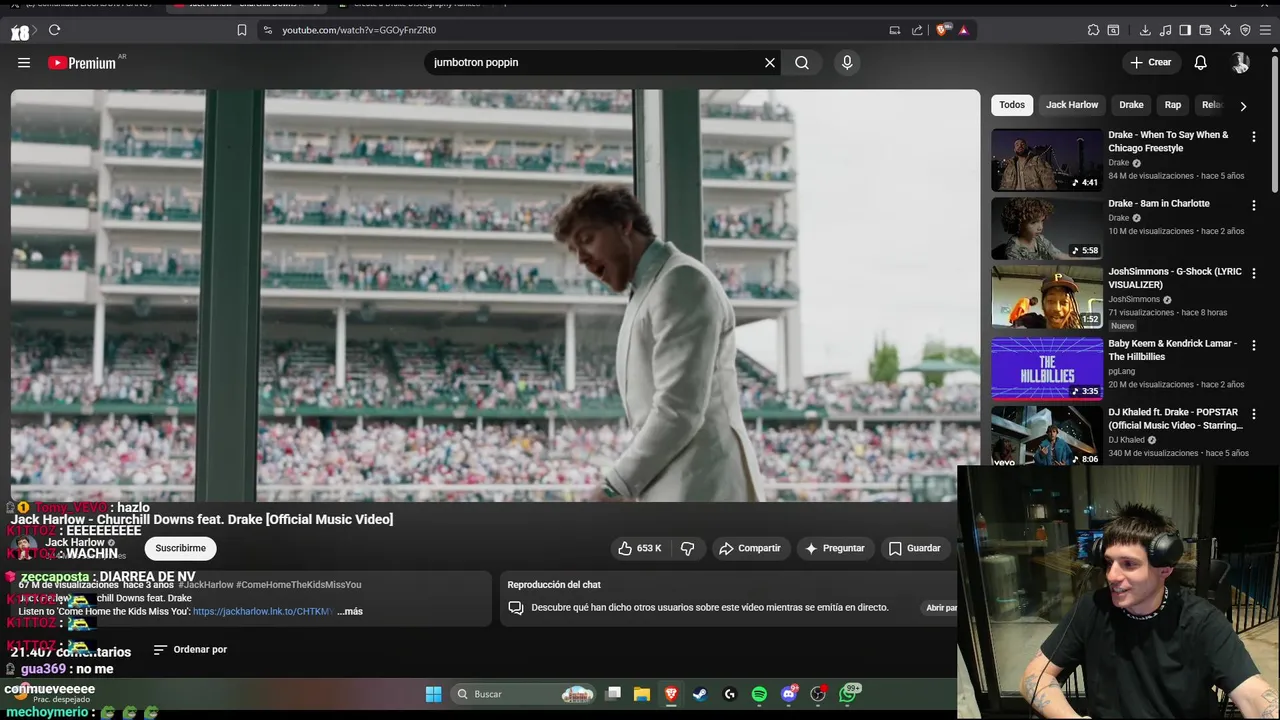Open options for G-Shock lyric visualizer
1280x720 pixels.
(x=1254, y=273)
